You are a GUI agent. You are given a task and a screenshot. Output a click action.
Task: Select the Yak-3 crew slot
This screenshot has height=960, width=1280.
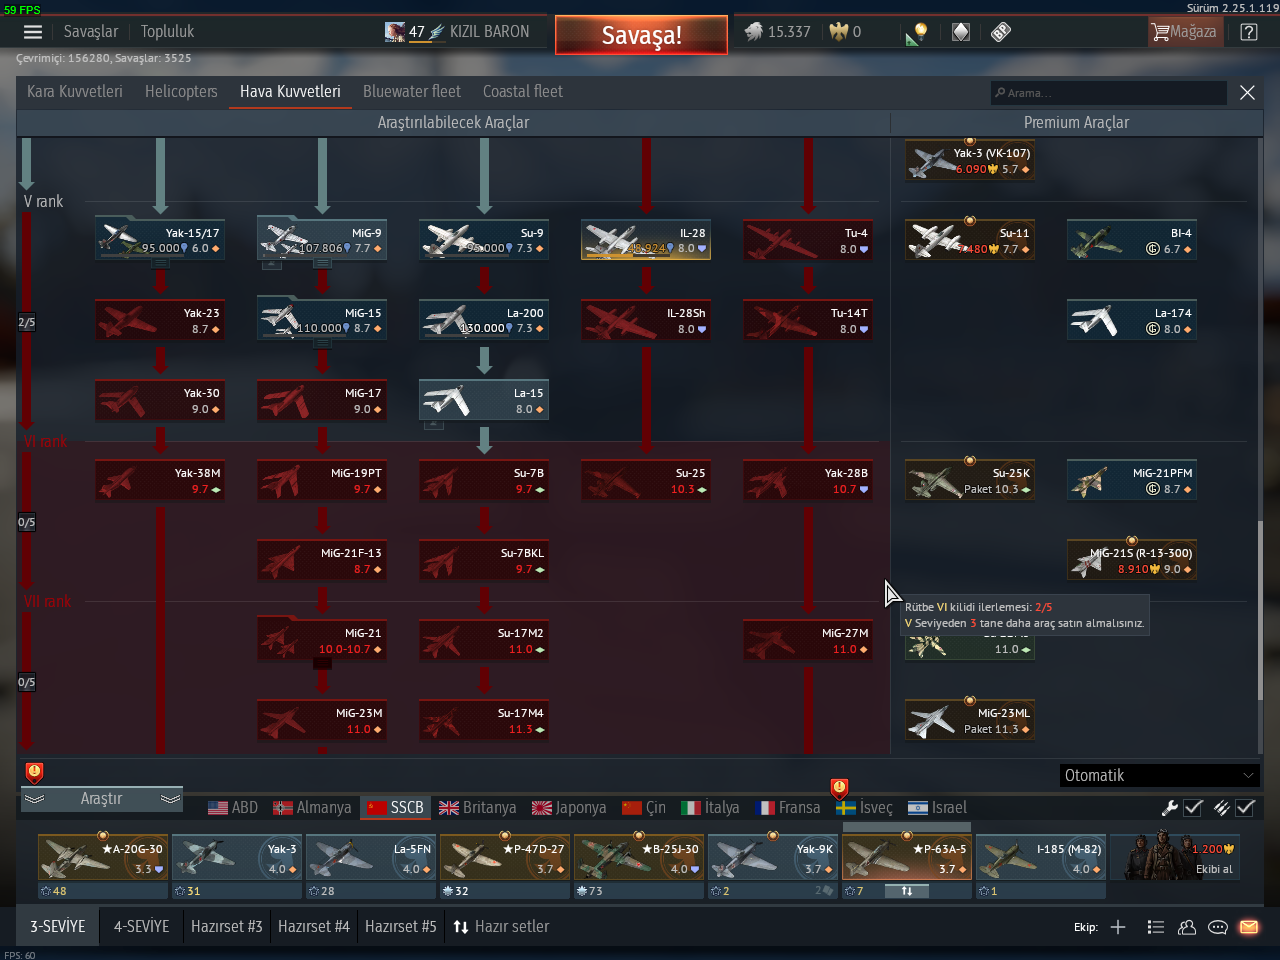coord(237,857)
